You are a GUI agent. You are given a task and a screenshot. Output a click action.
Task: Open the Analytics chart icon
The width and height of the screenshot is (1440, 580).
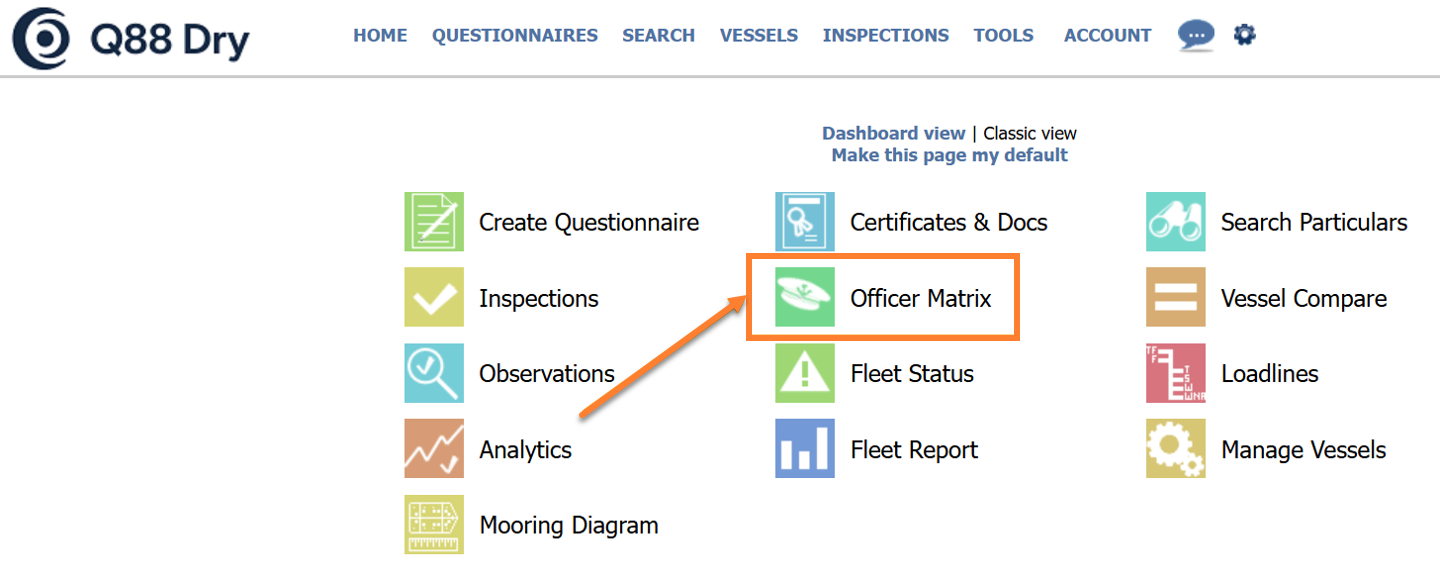[x=434, y=449]
